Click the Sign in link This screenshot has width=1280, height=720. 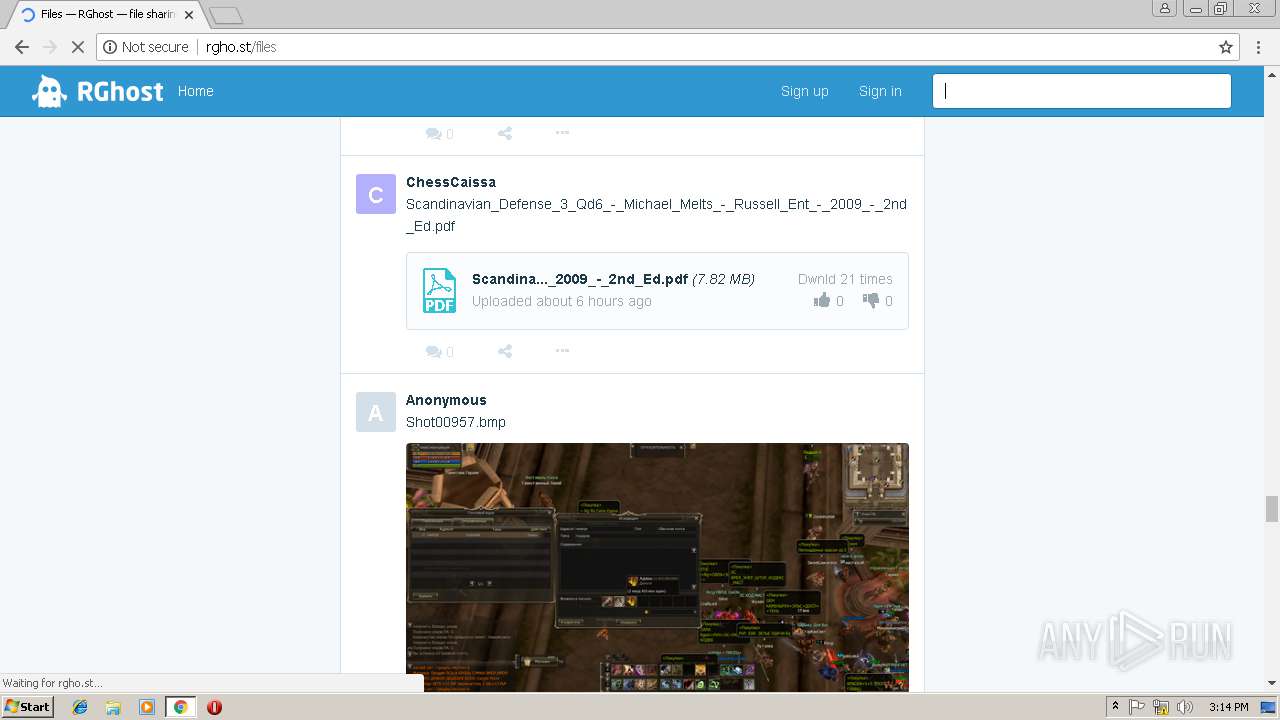pyautogui.click(x=880, y=91)
